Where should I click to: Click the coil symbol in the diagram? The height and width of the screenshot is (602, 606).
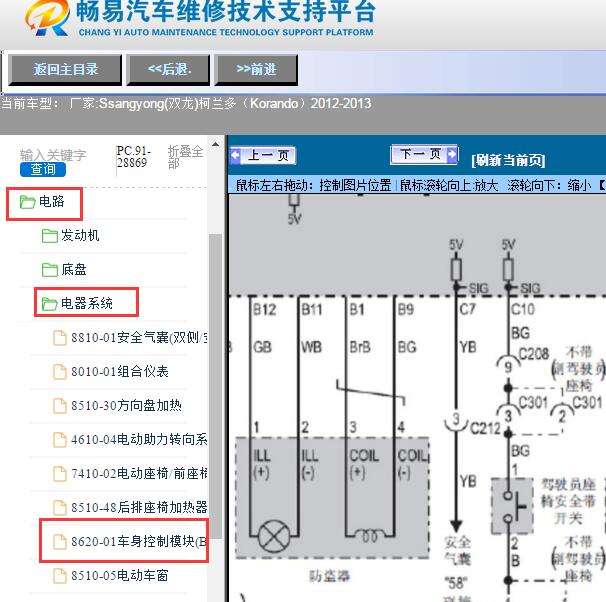369,536
